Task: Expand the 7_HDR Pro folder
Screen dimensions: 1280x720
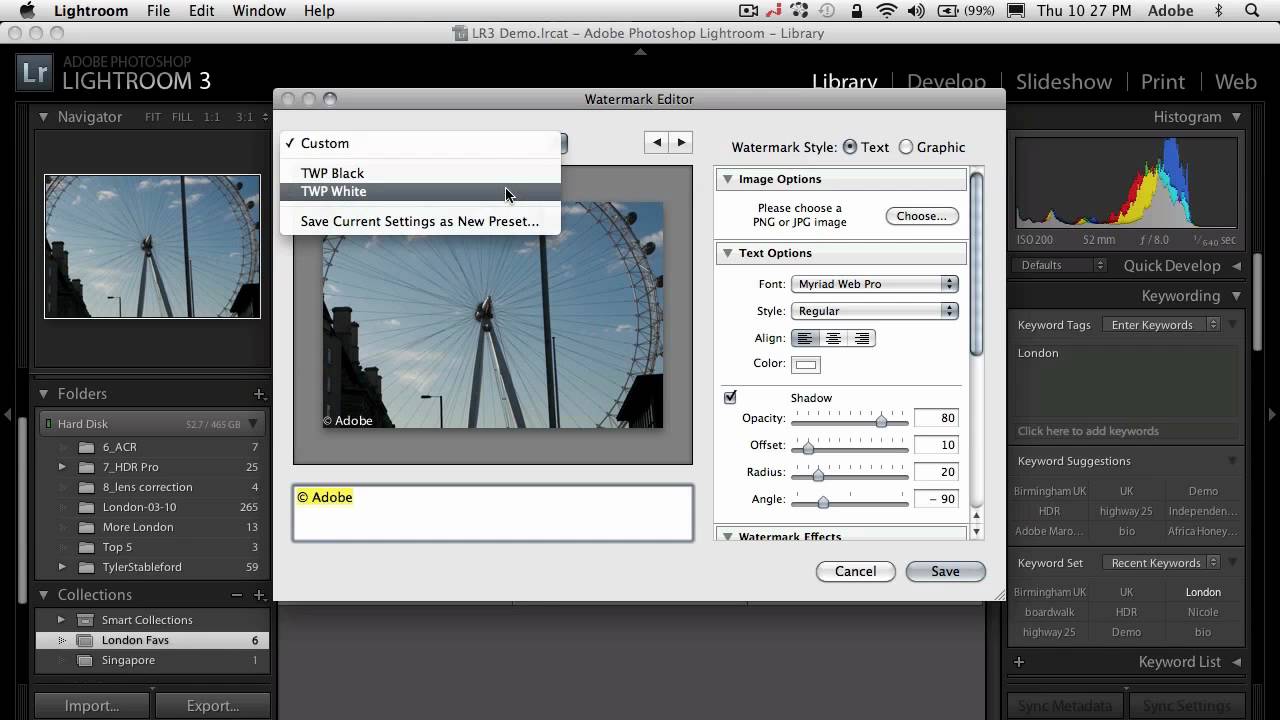Action: click(x=62, y=467)
